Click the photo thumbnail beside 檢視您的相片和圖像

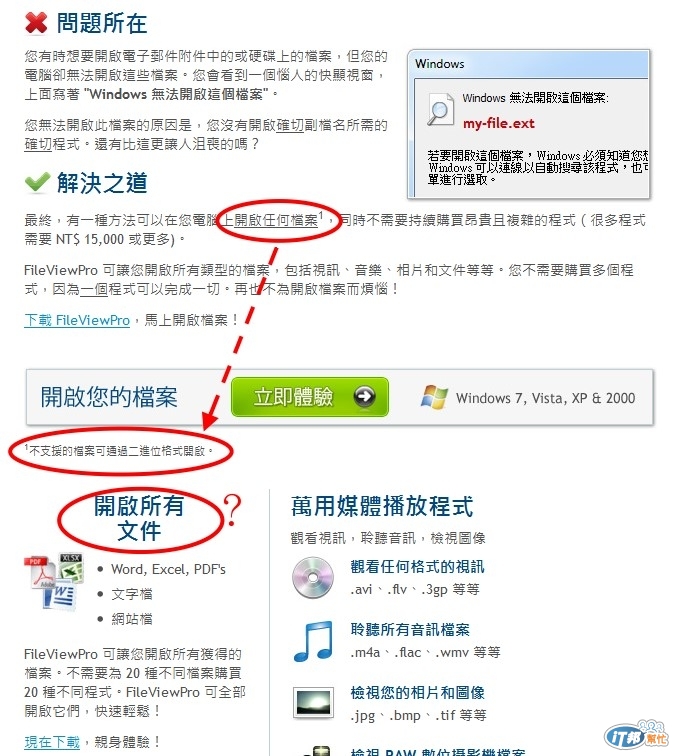[x=313, y=702]
